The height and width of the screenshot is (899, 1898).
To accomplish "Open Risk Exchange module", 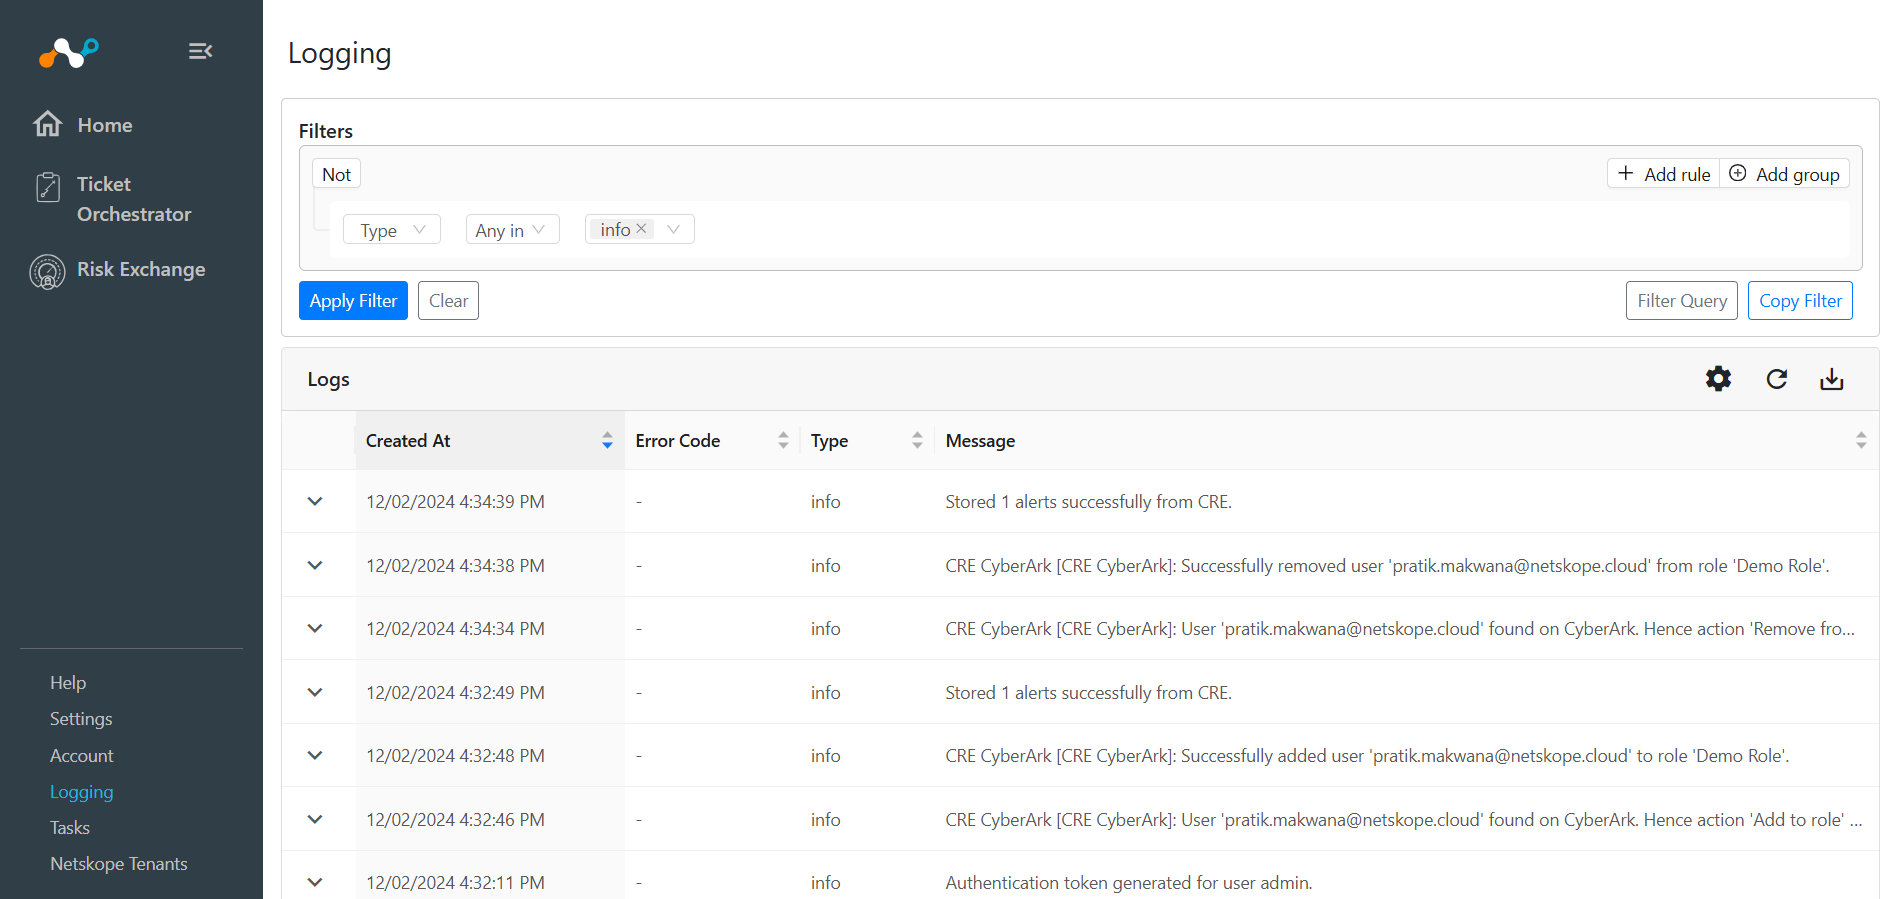I will point(141,269).
